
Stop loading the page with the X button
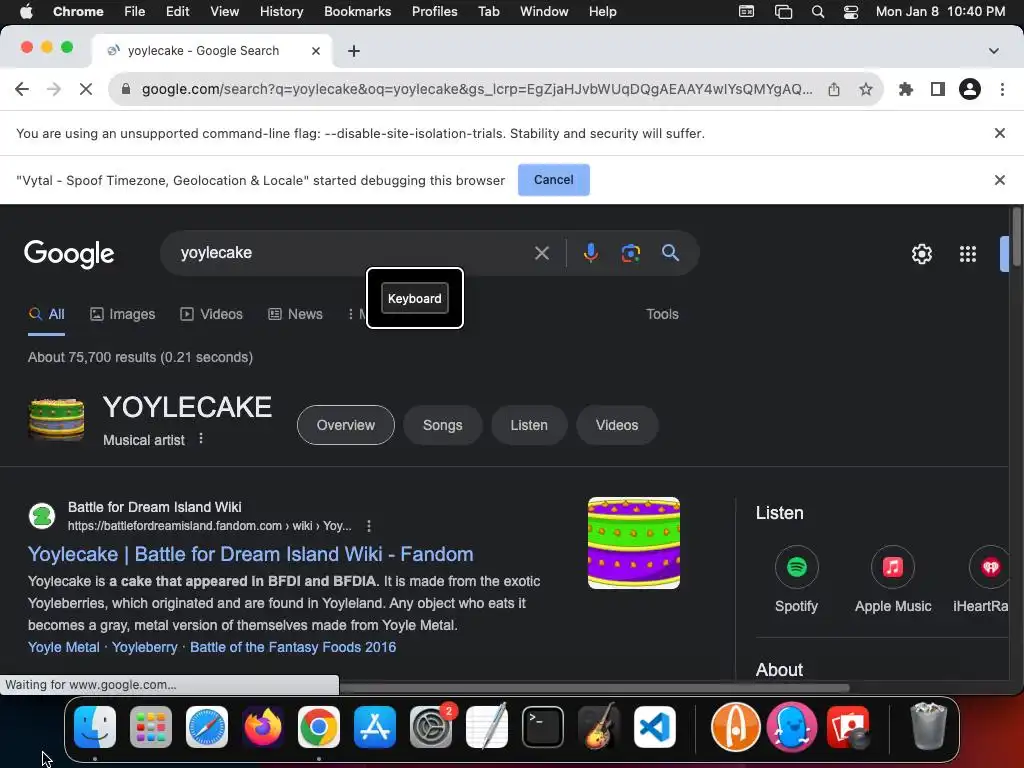pyautogui.click(x=86, y=89)
